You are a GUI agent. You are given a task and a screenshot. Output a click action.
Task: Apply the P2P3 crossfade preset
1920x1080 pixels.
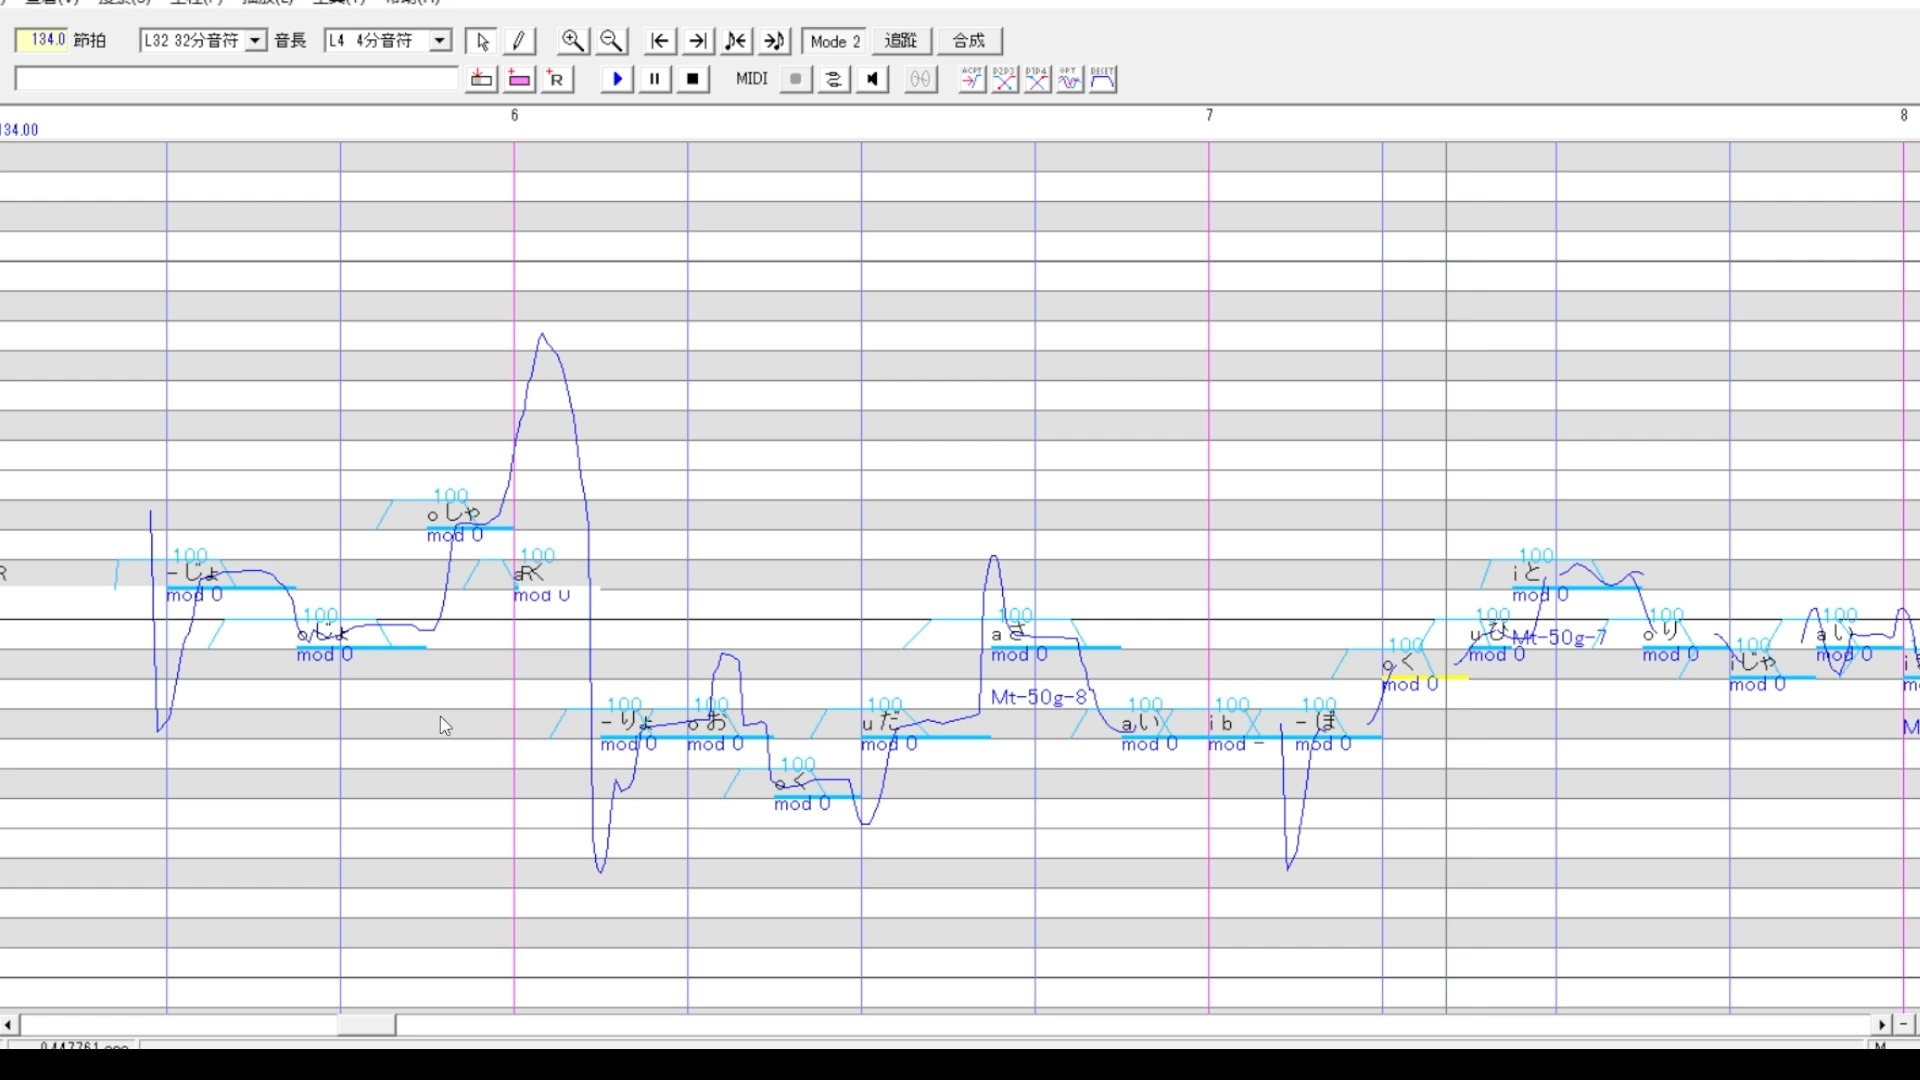click(1005, 79)
